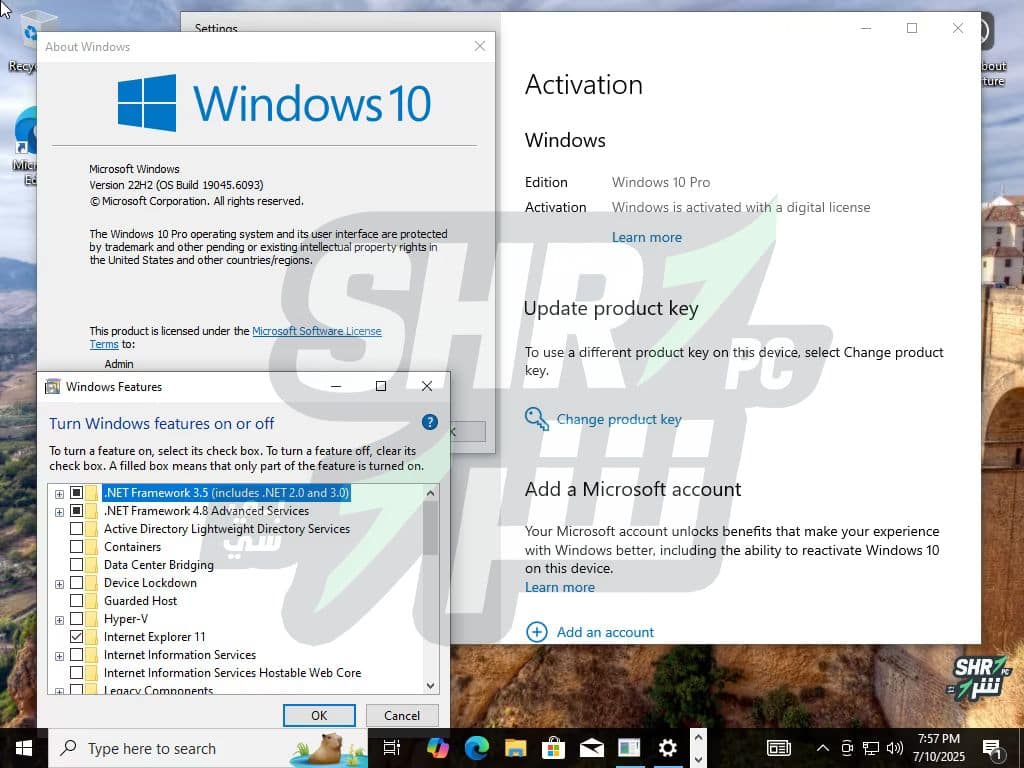
Task: Open File Explorer from the taskbar
Action: [x=515, y=748]
